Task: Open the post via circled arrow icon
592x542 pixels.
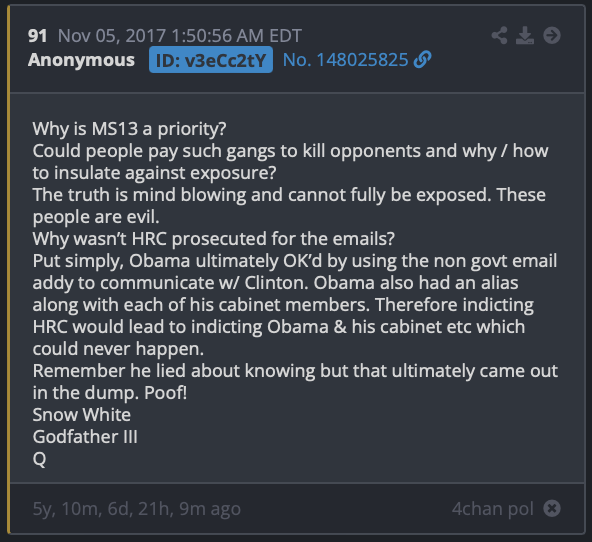Action: (x=552, y=35)
